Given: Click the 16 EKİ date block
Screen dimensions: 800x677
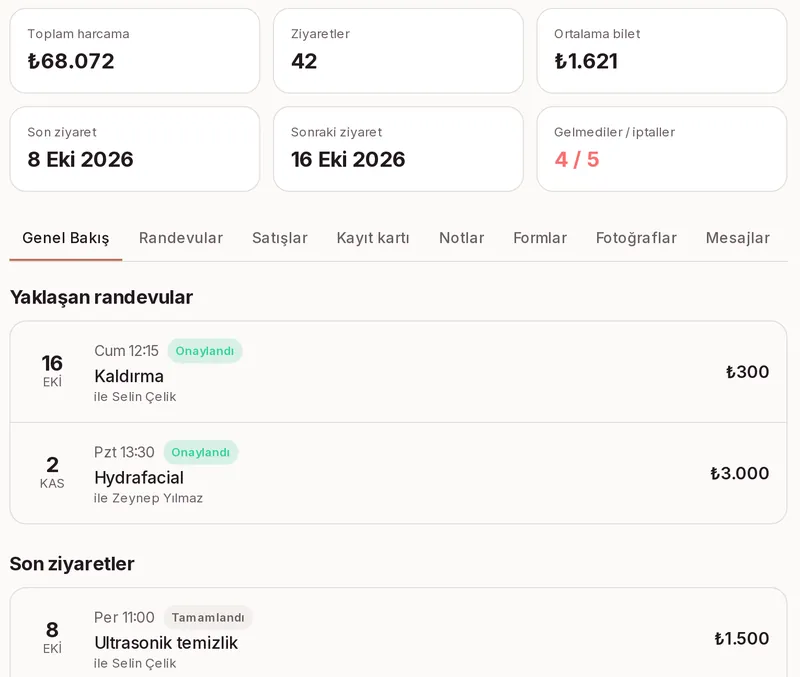Looking at the screenshot, I should point(52,371).
